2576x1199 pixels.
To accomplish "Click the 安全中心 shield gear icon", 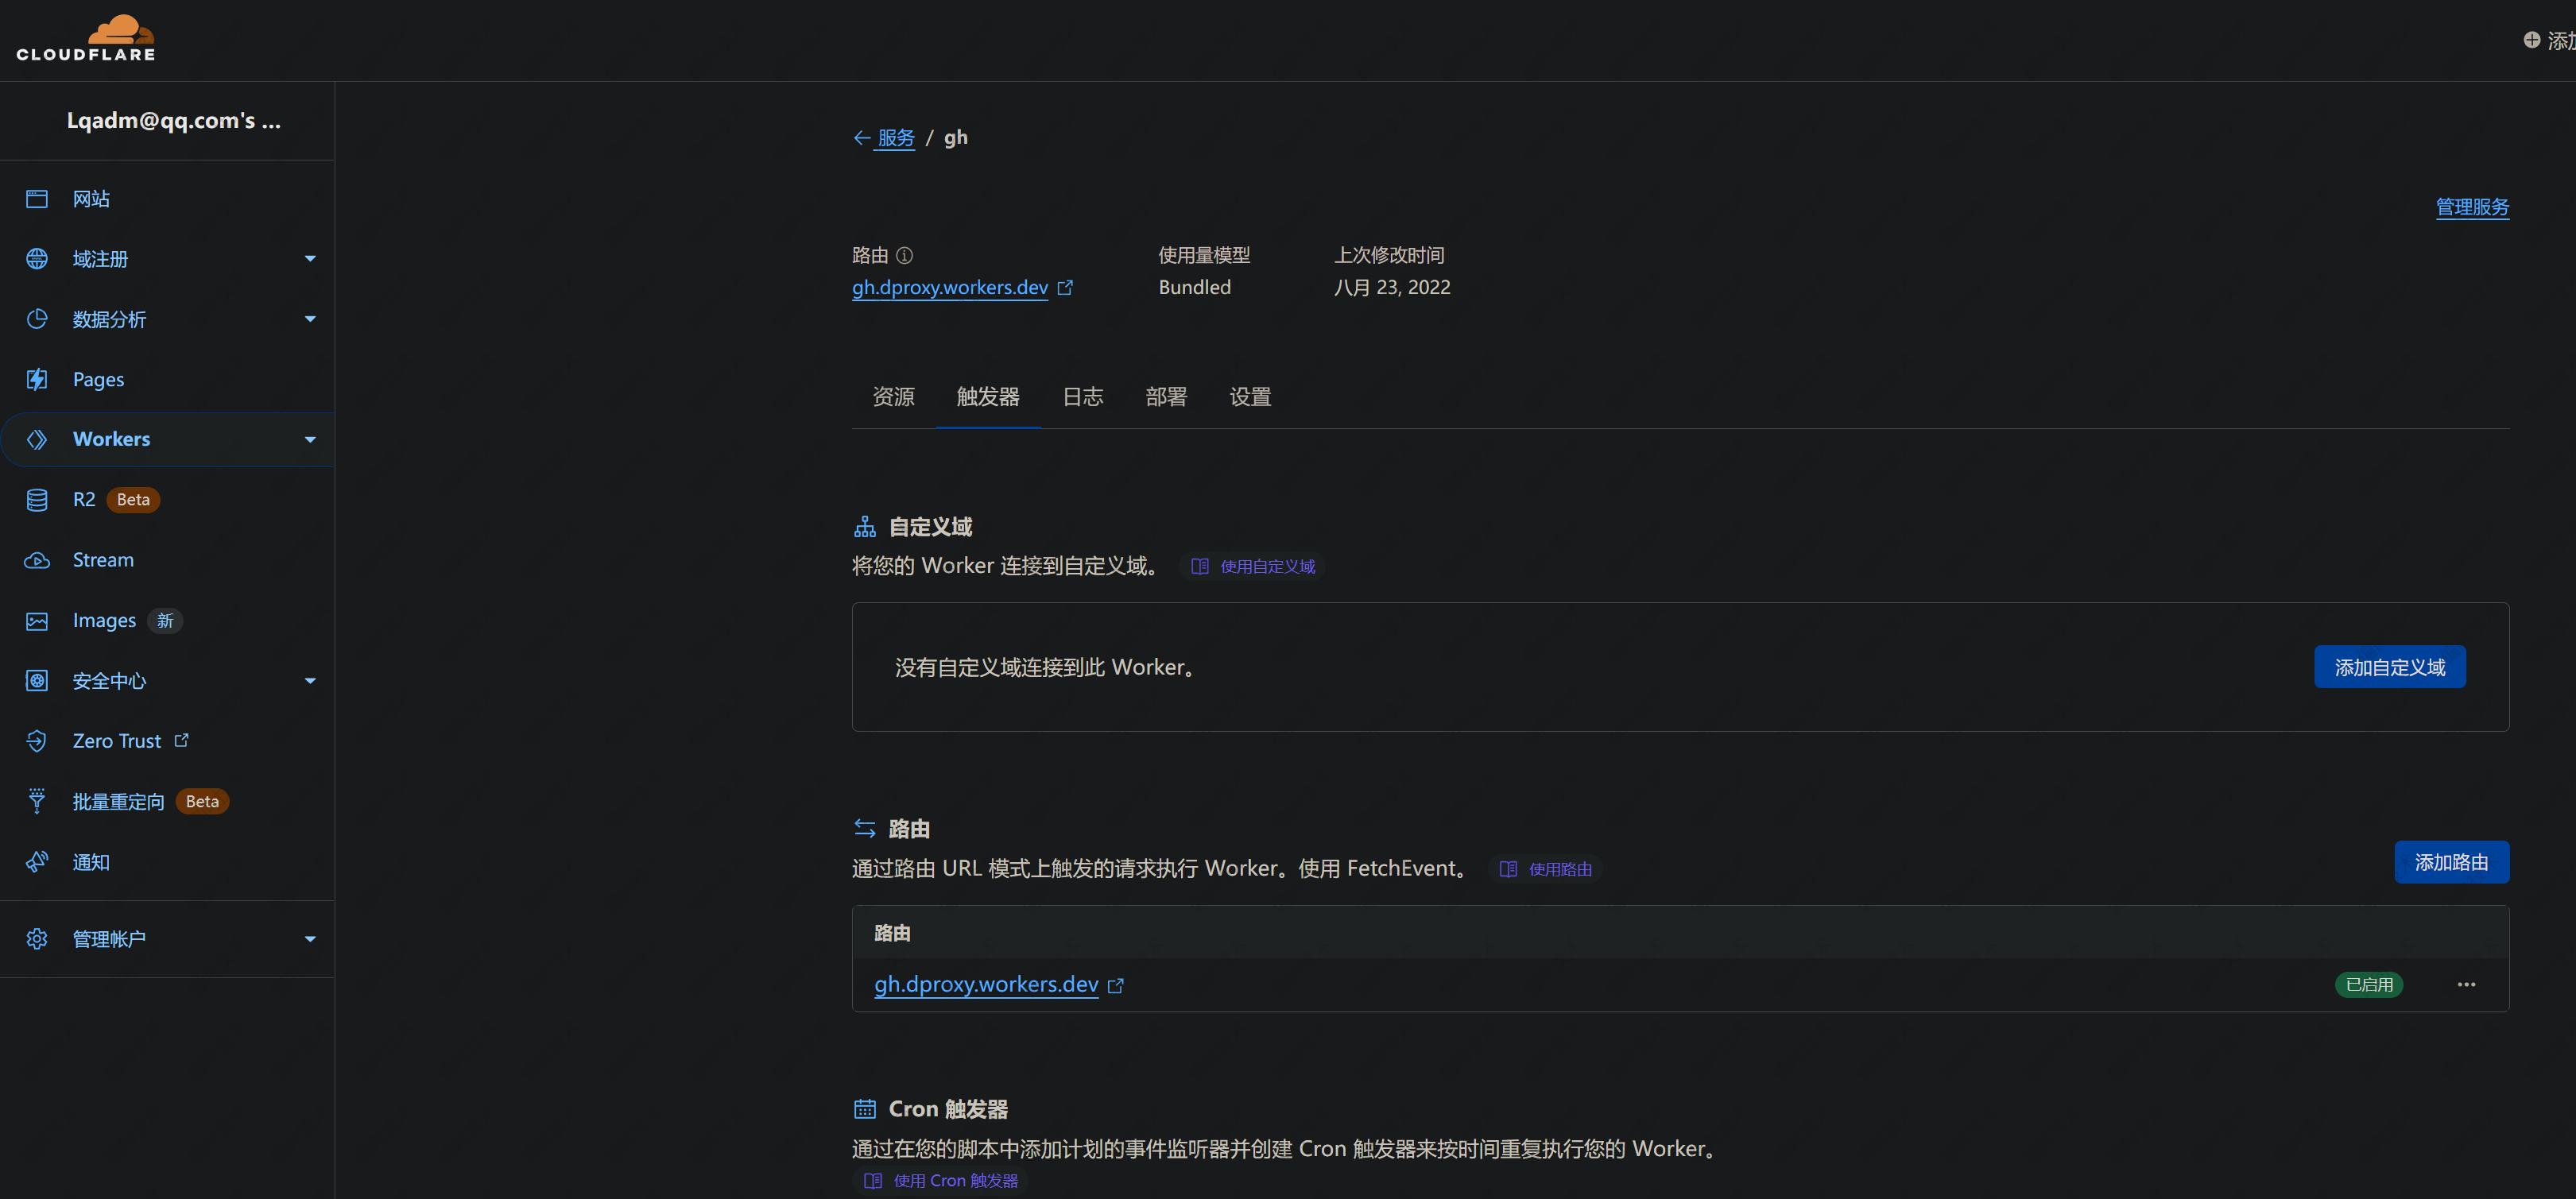I will point(37,681).
